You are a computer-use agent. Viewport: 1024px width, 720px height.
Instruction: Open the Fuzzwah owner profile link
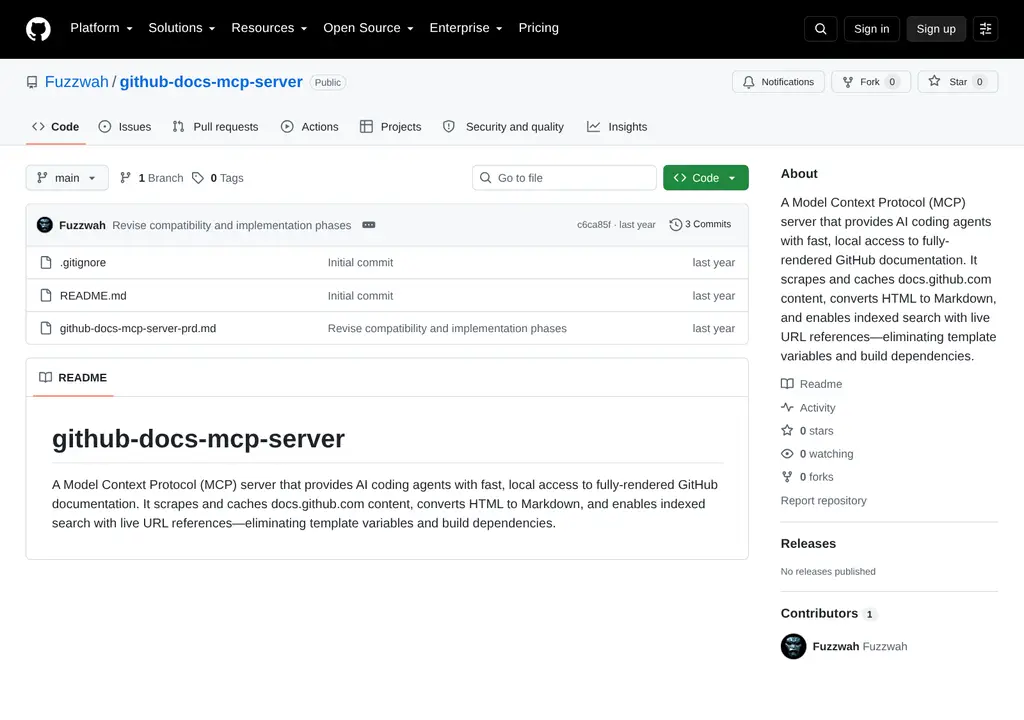(x=76, y=82)
